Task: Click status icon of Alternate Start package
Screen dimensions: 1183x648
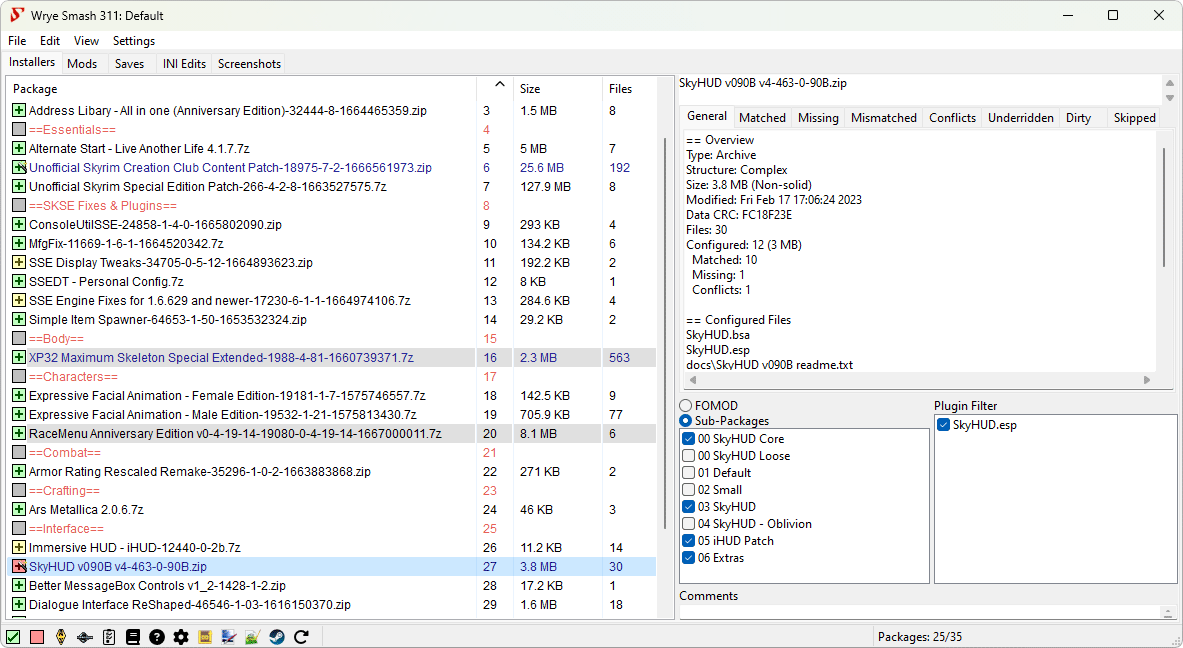Action: pyautogui.click(x=19, y=149)
